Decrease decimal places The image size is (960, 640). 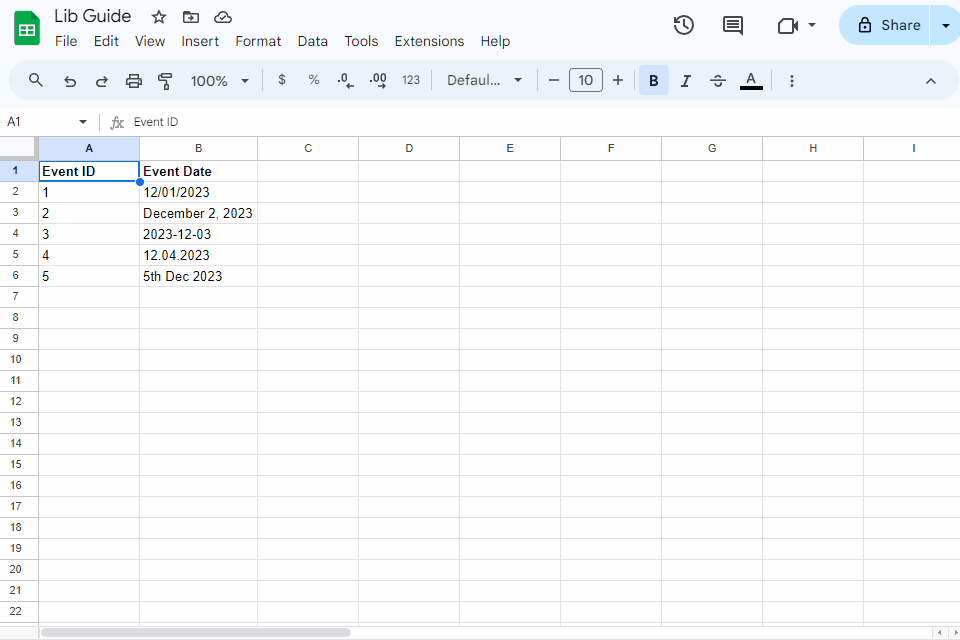click(x=345, y=80)
